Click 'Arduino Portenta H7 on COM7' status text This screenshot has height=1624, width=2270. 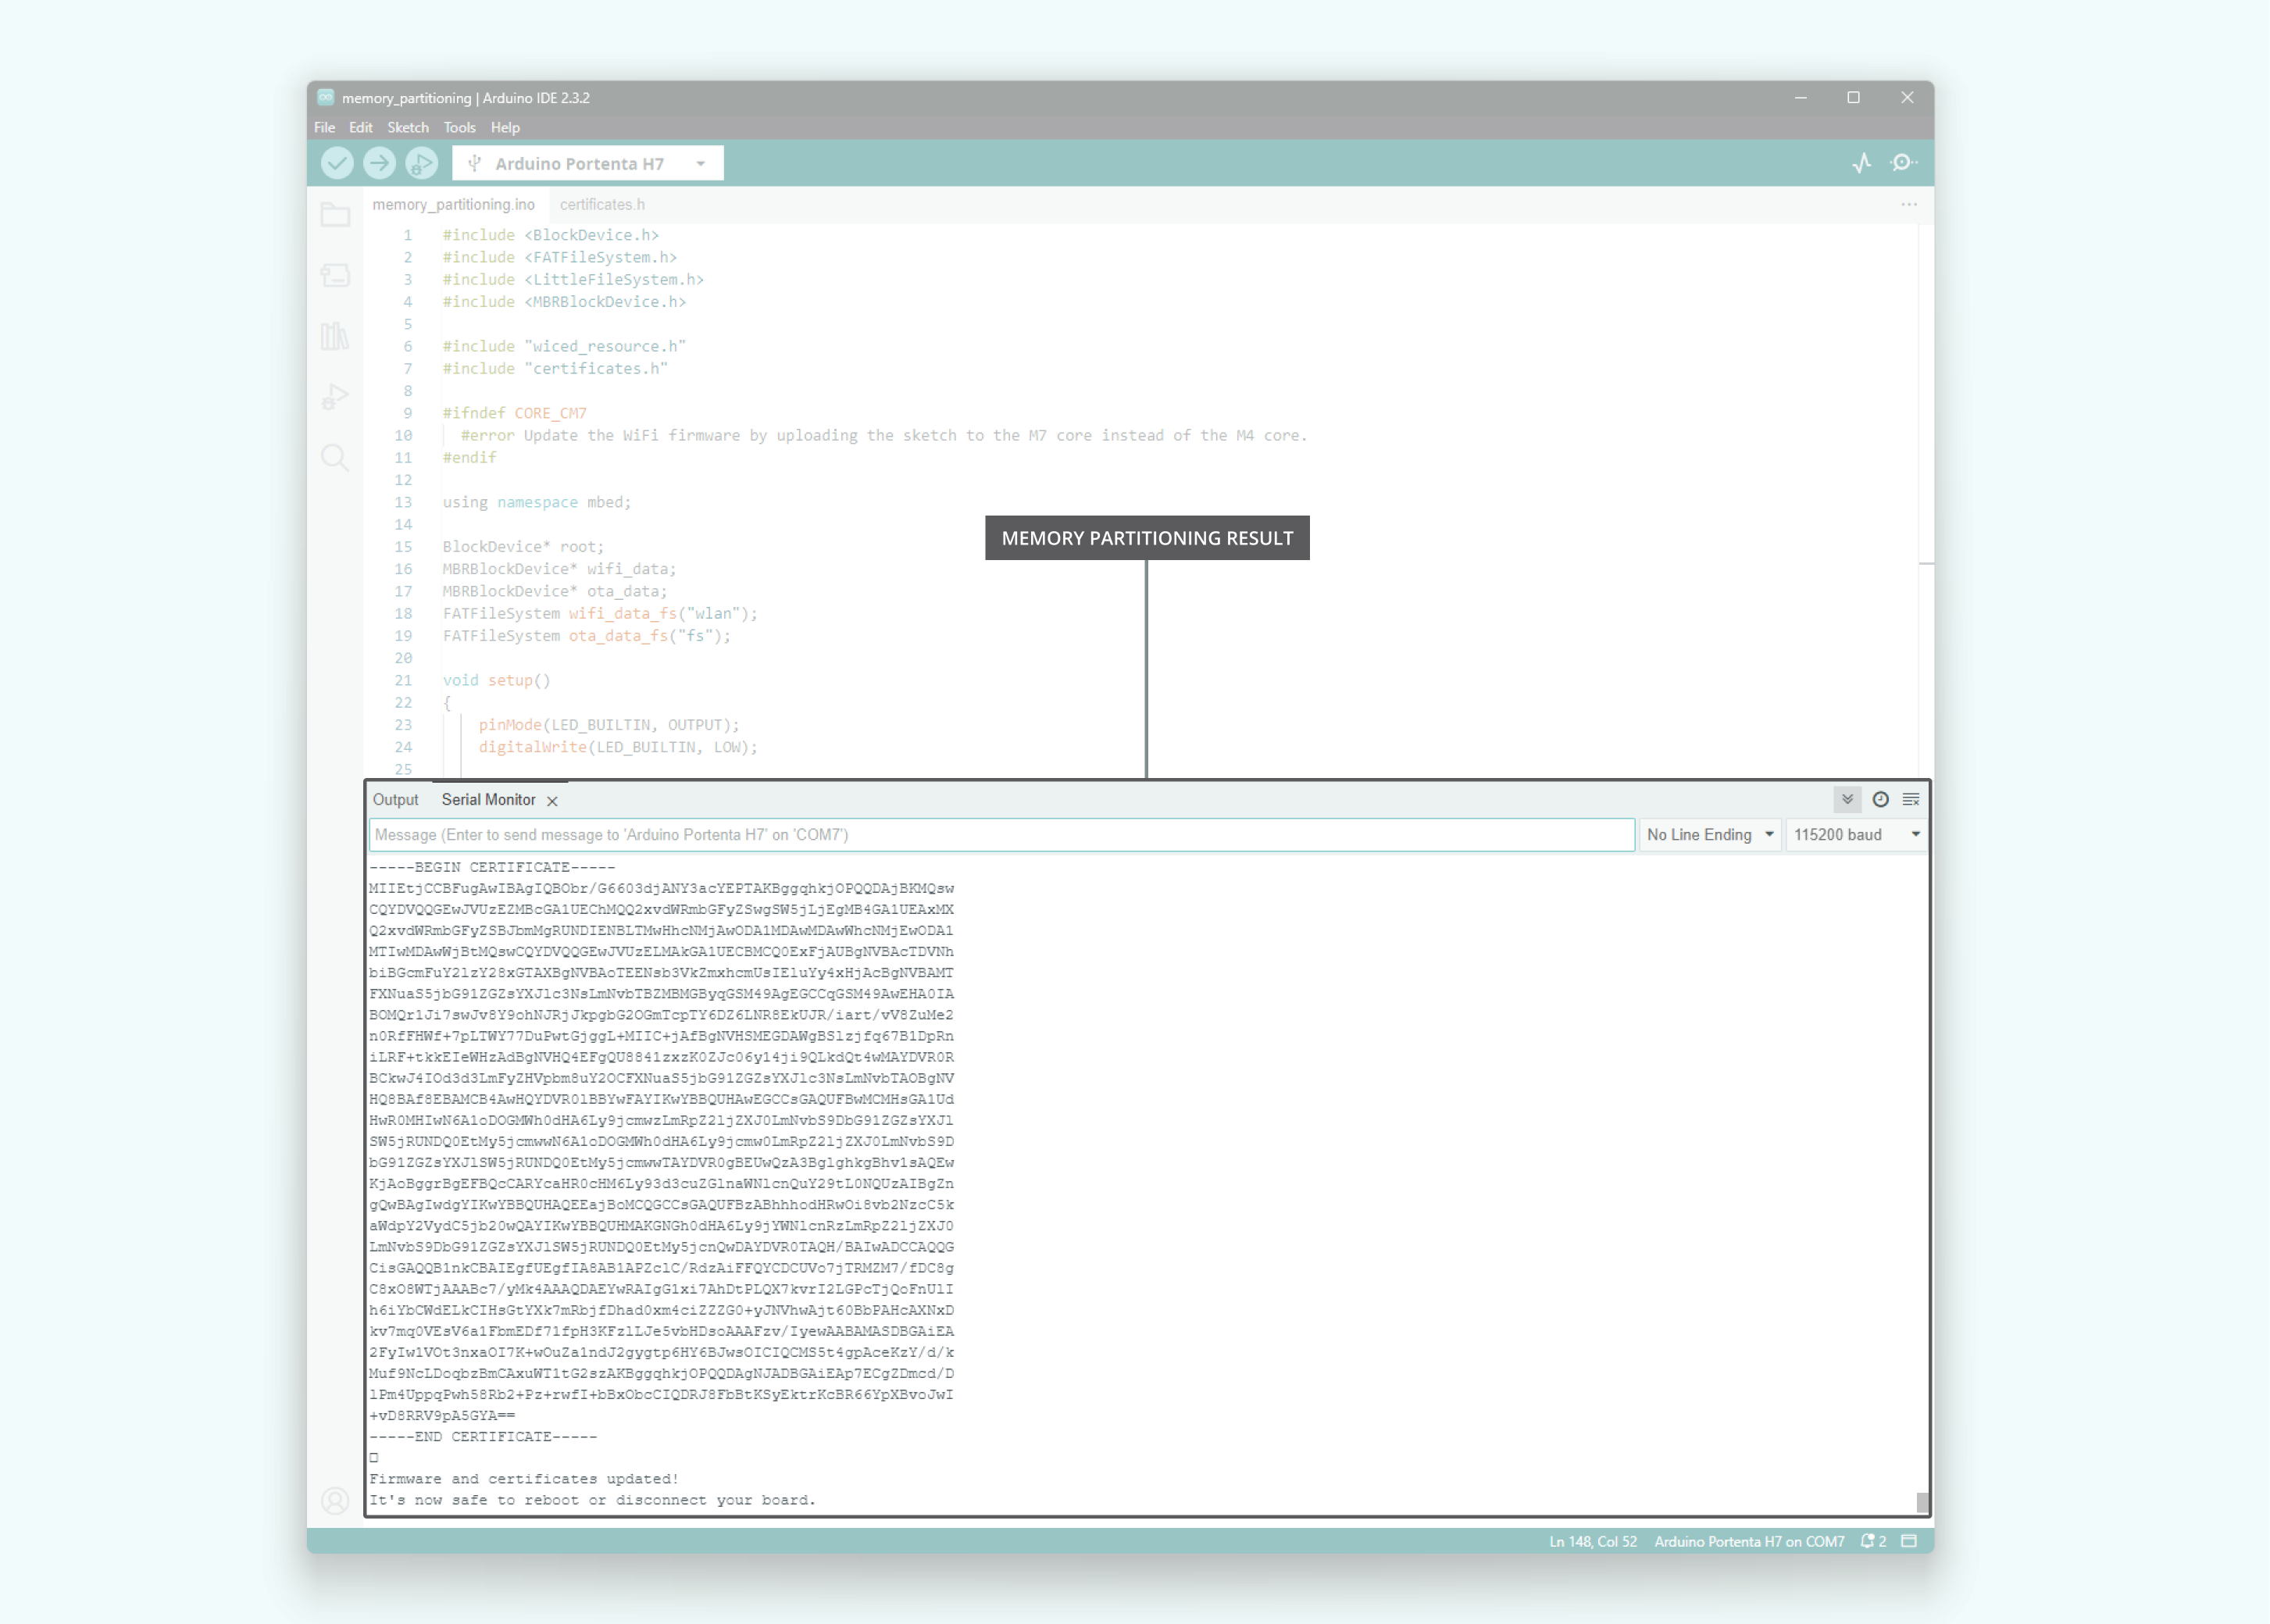[1749, 1541]
